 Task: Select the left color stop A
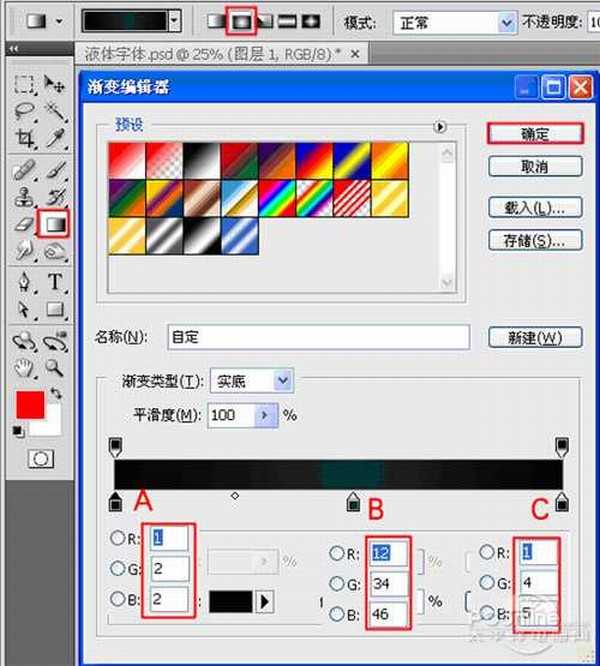click(115, 502)
